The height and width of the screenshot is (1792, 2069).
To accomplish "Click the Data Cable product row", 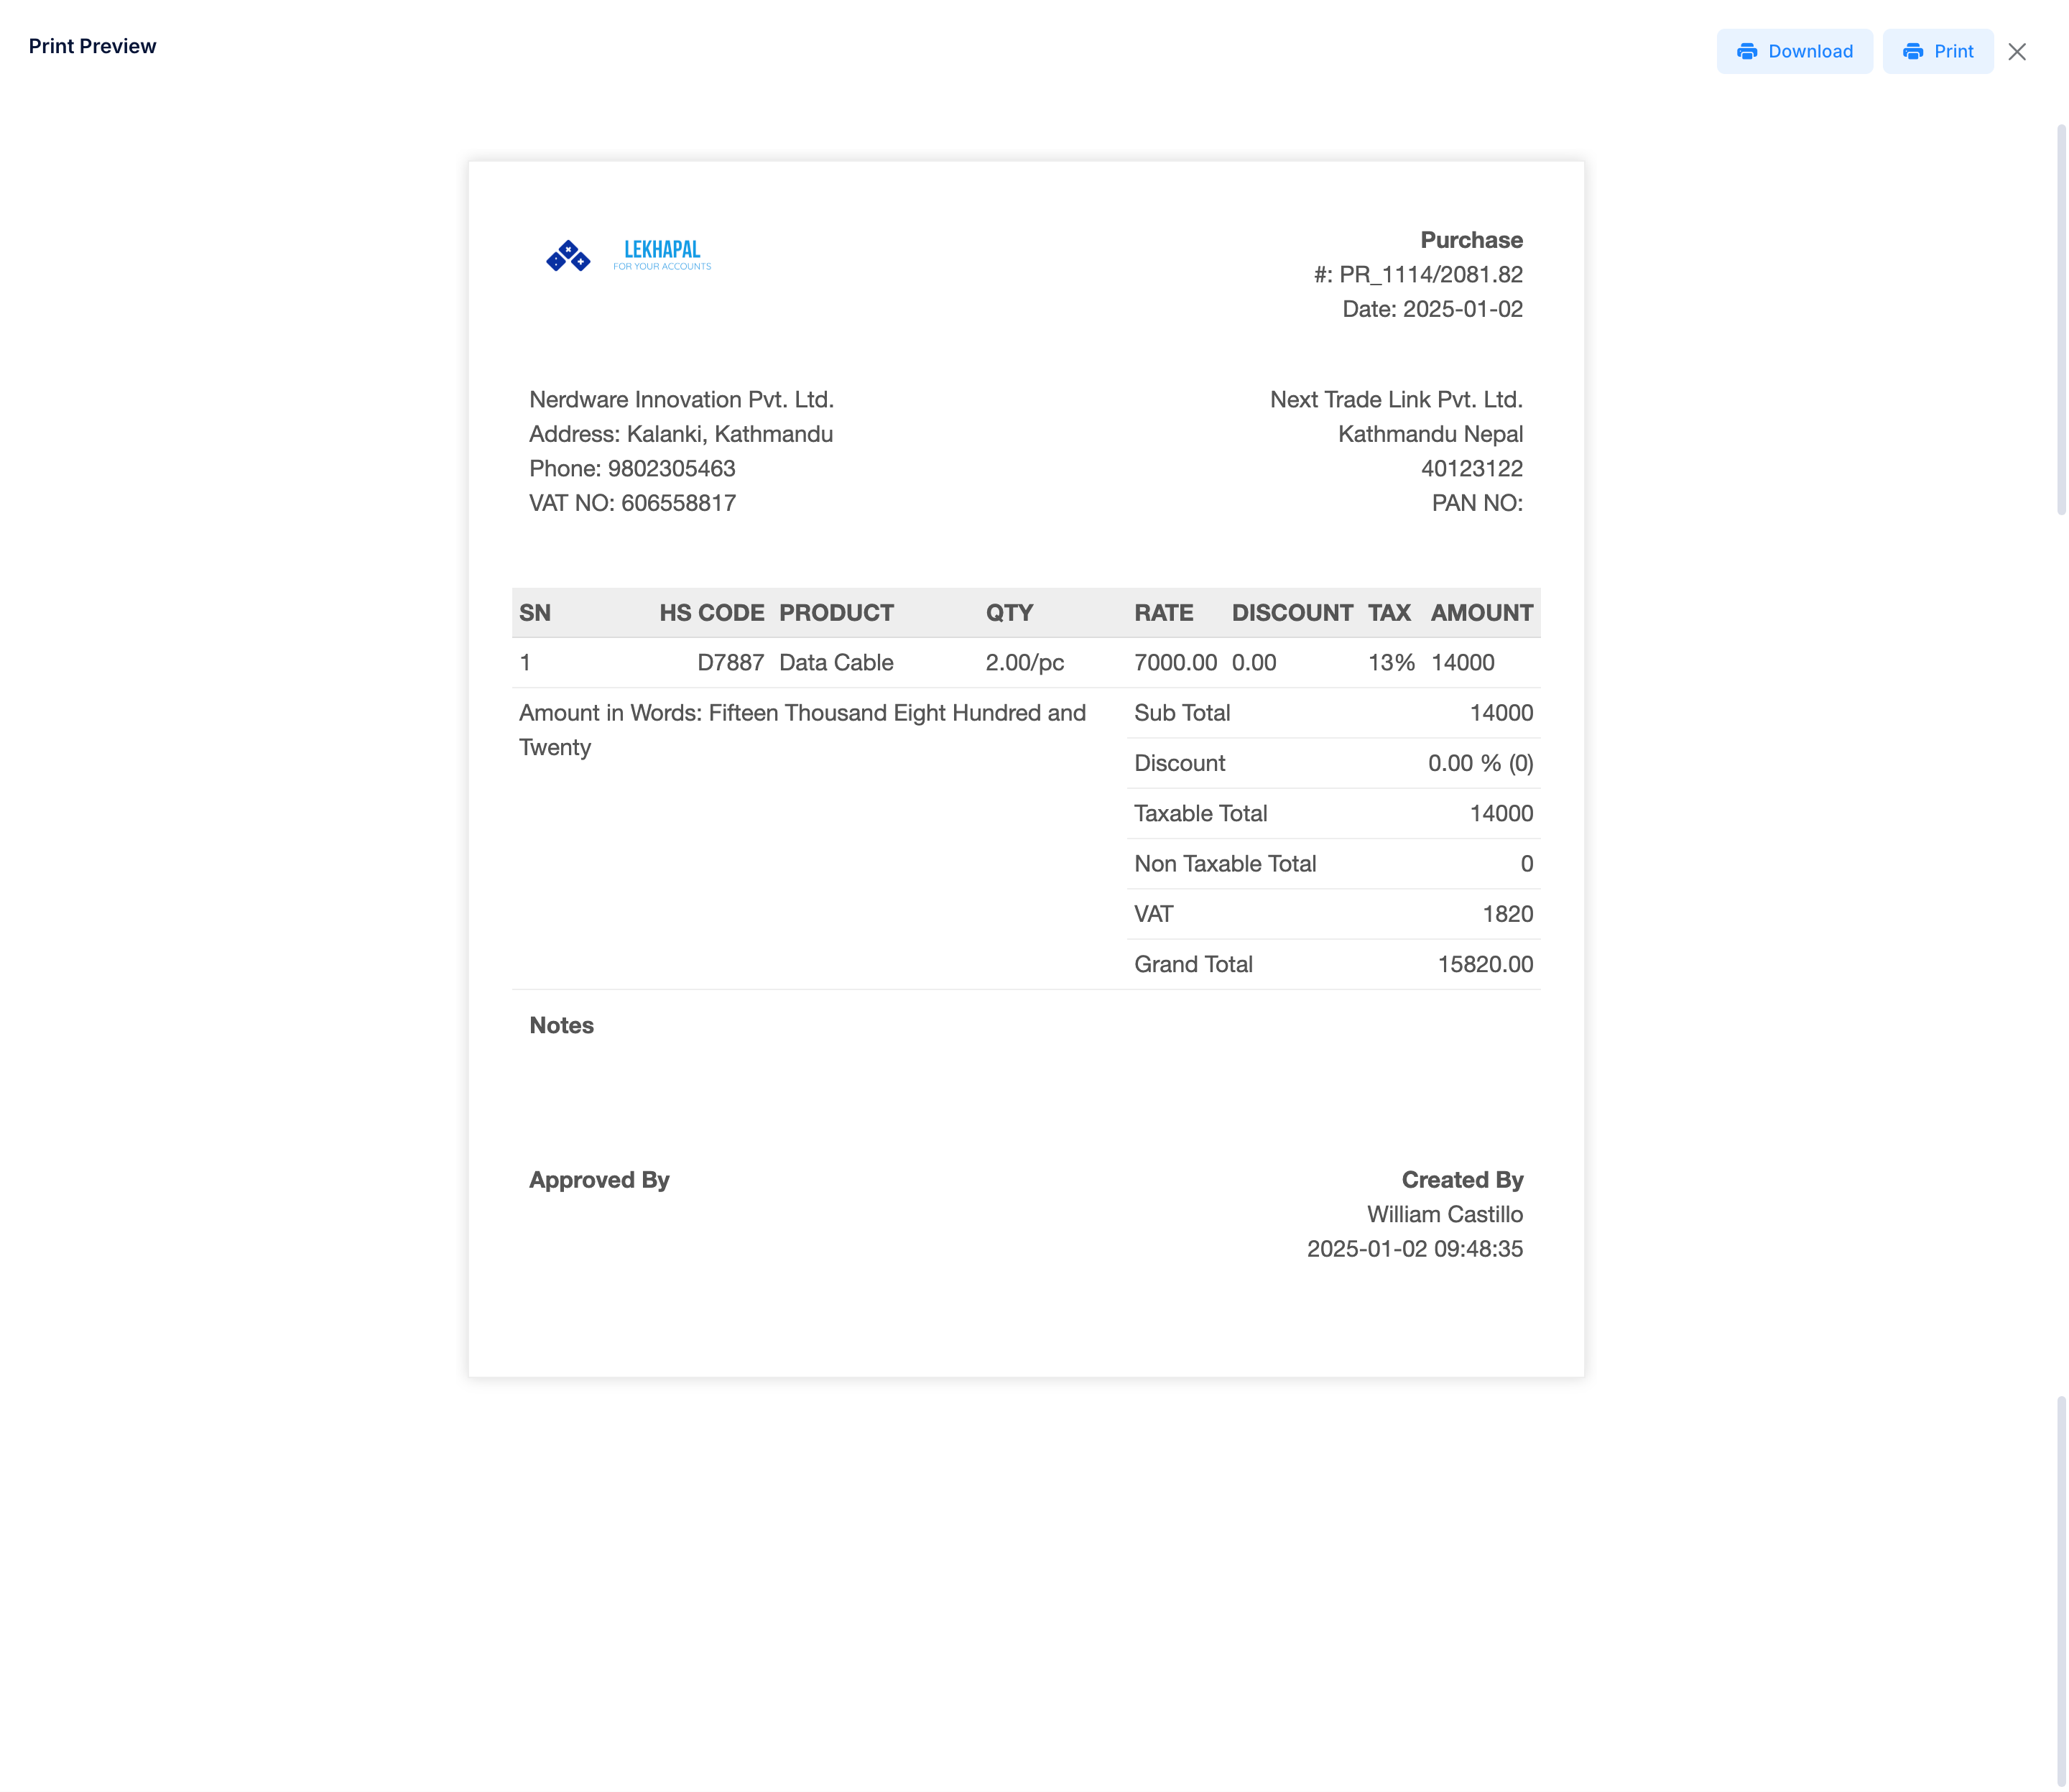I will pos(836,662).
